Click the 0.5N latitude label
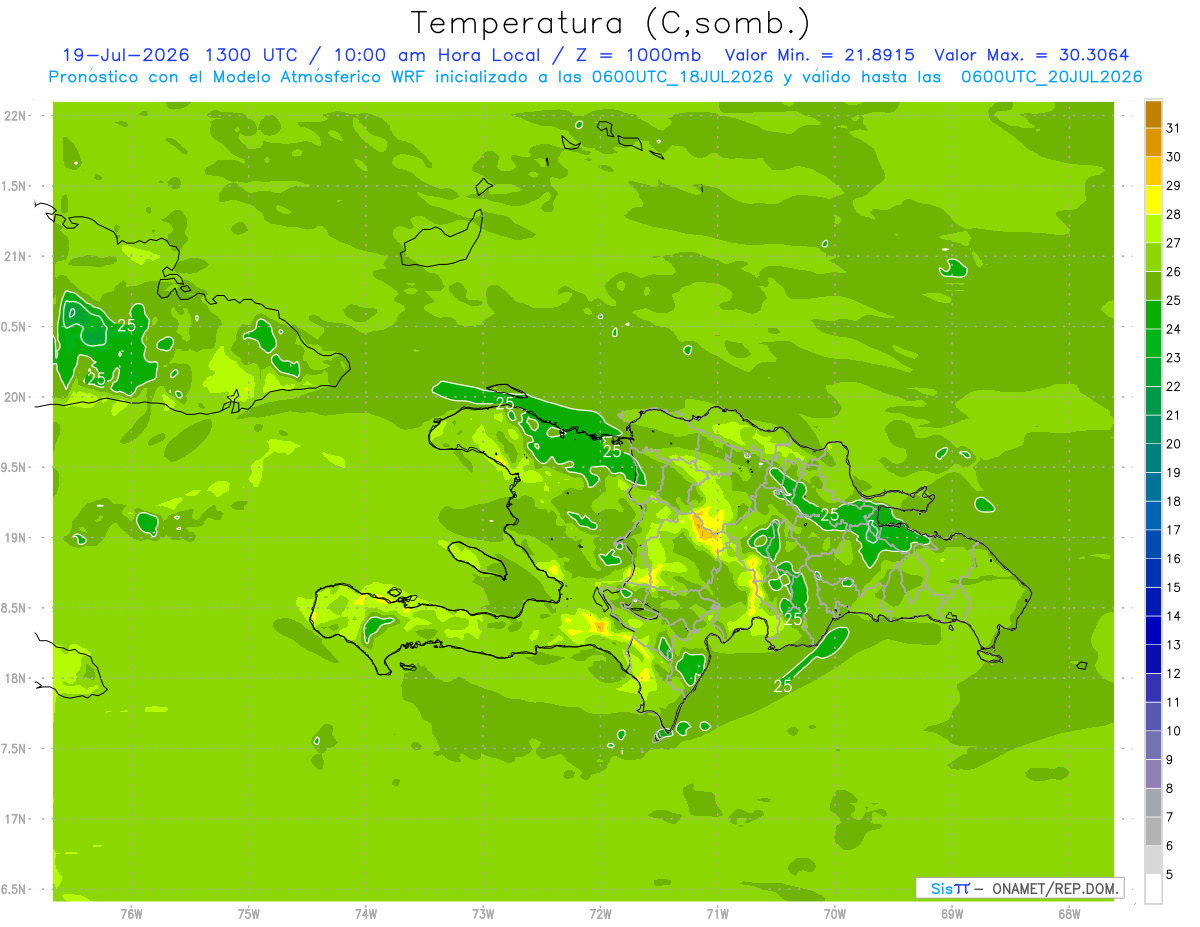1200x927 pixels. pos(14,327)
